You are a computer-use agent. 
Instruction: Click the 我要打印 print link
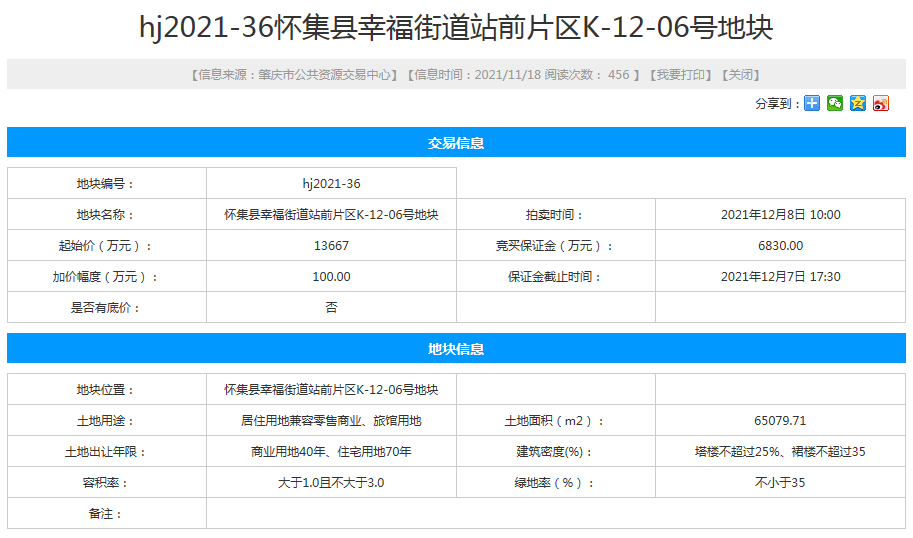tap(681, 75)
